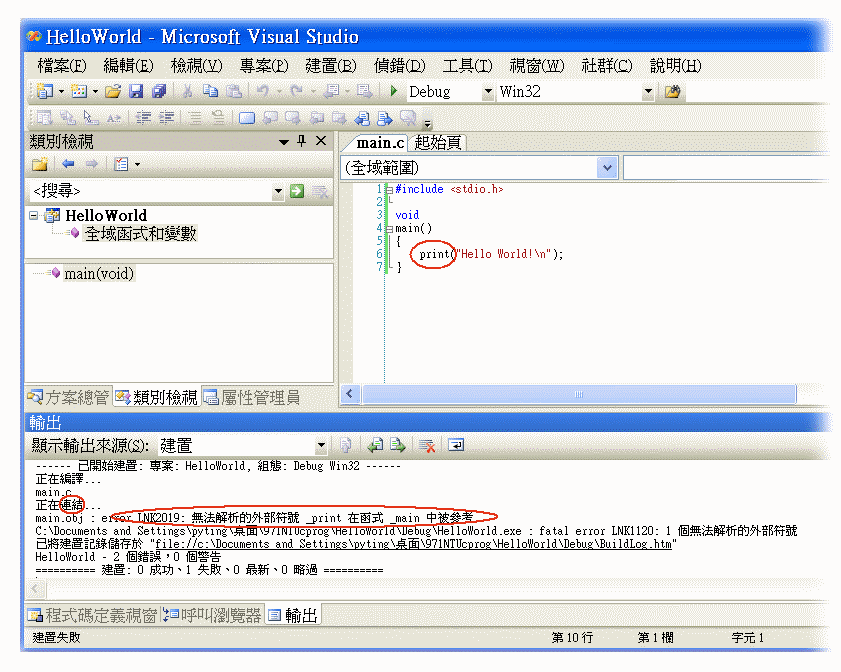The image size is (841, 672).
Task: Open the output source 建置 dropdown
Action: click(x=321, y=445)
